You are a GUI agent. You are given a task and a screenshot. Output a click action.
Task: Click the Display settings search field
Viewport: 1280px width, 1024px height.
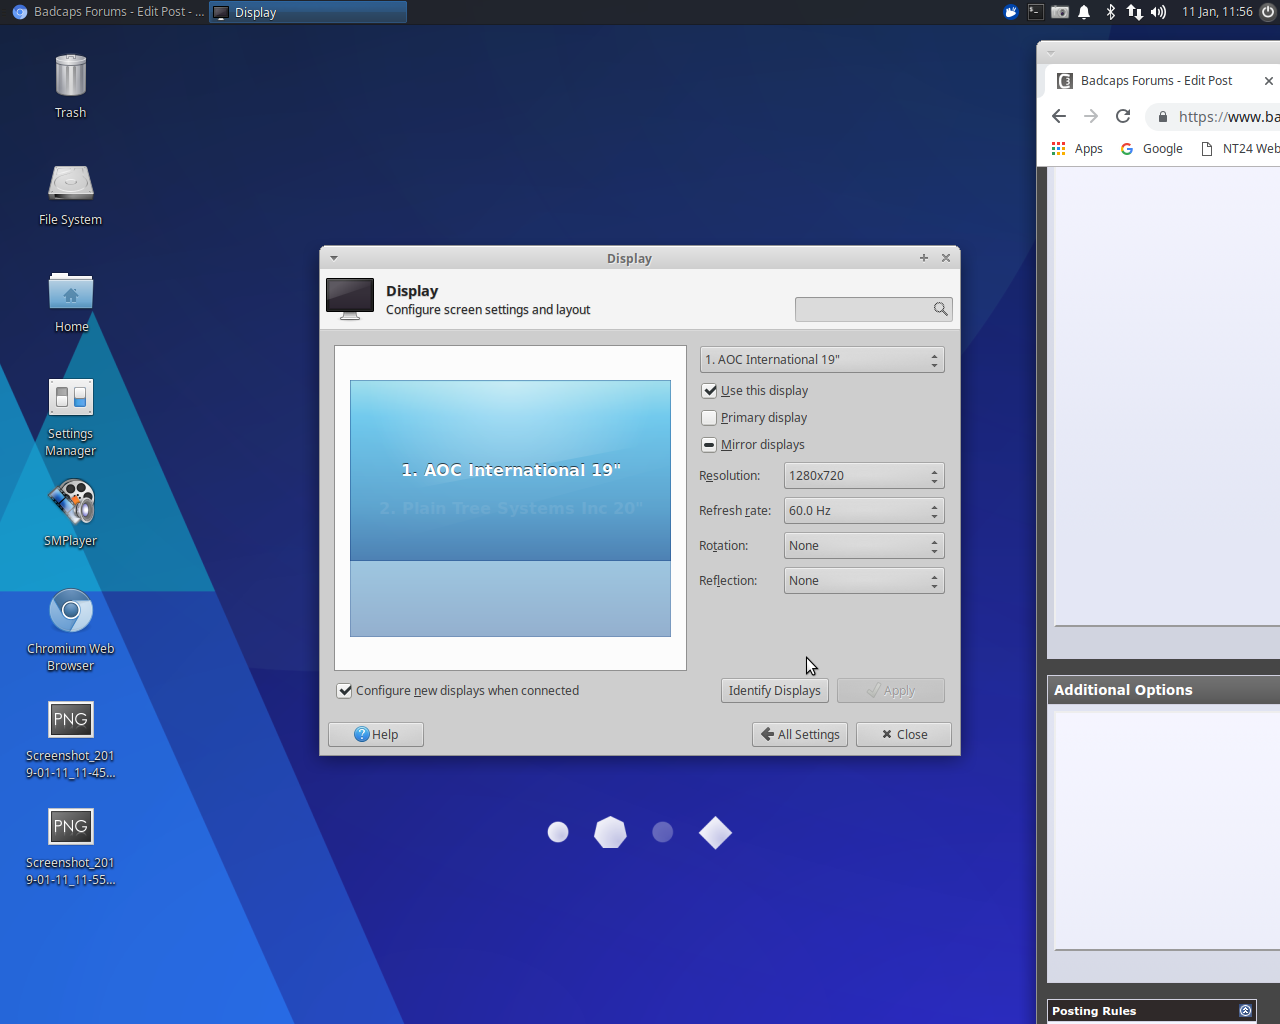(863, 310)
